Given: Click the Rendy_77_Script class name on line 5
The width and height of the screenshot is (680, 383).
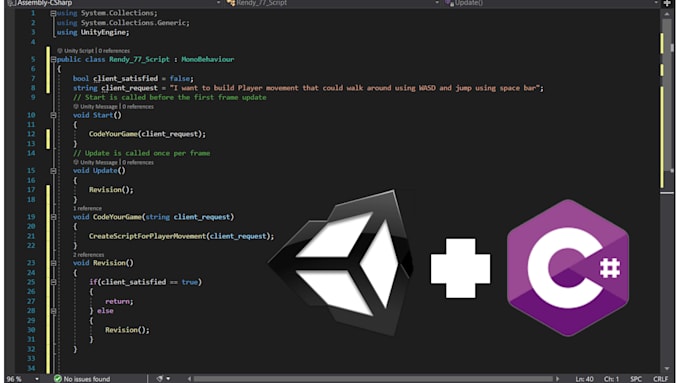Looking at the screenshot, I should 139,59.
